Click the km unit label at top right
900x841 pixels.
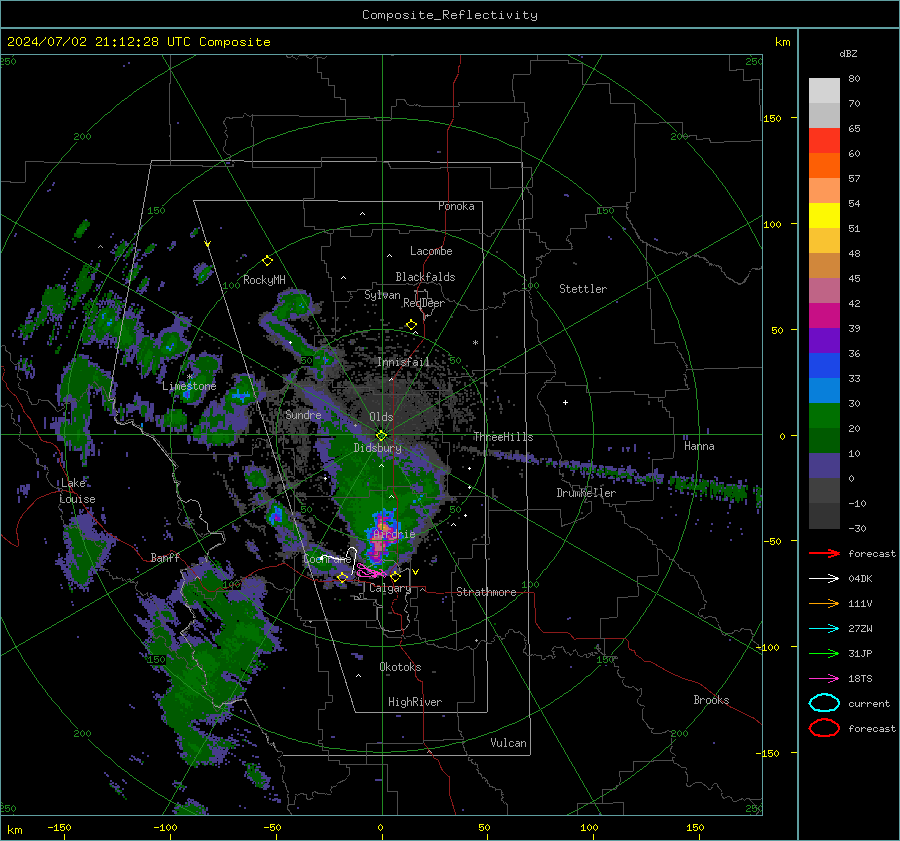click(782, 42)
